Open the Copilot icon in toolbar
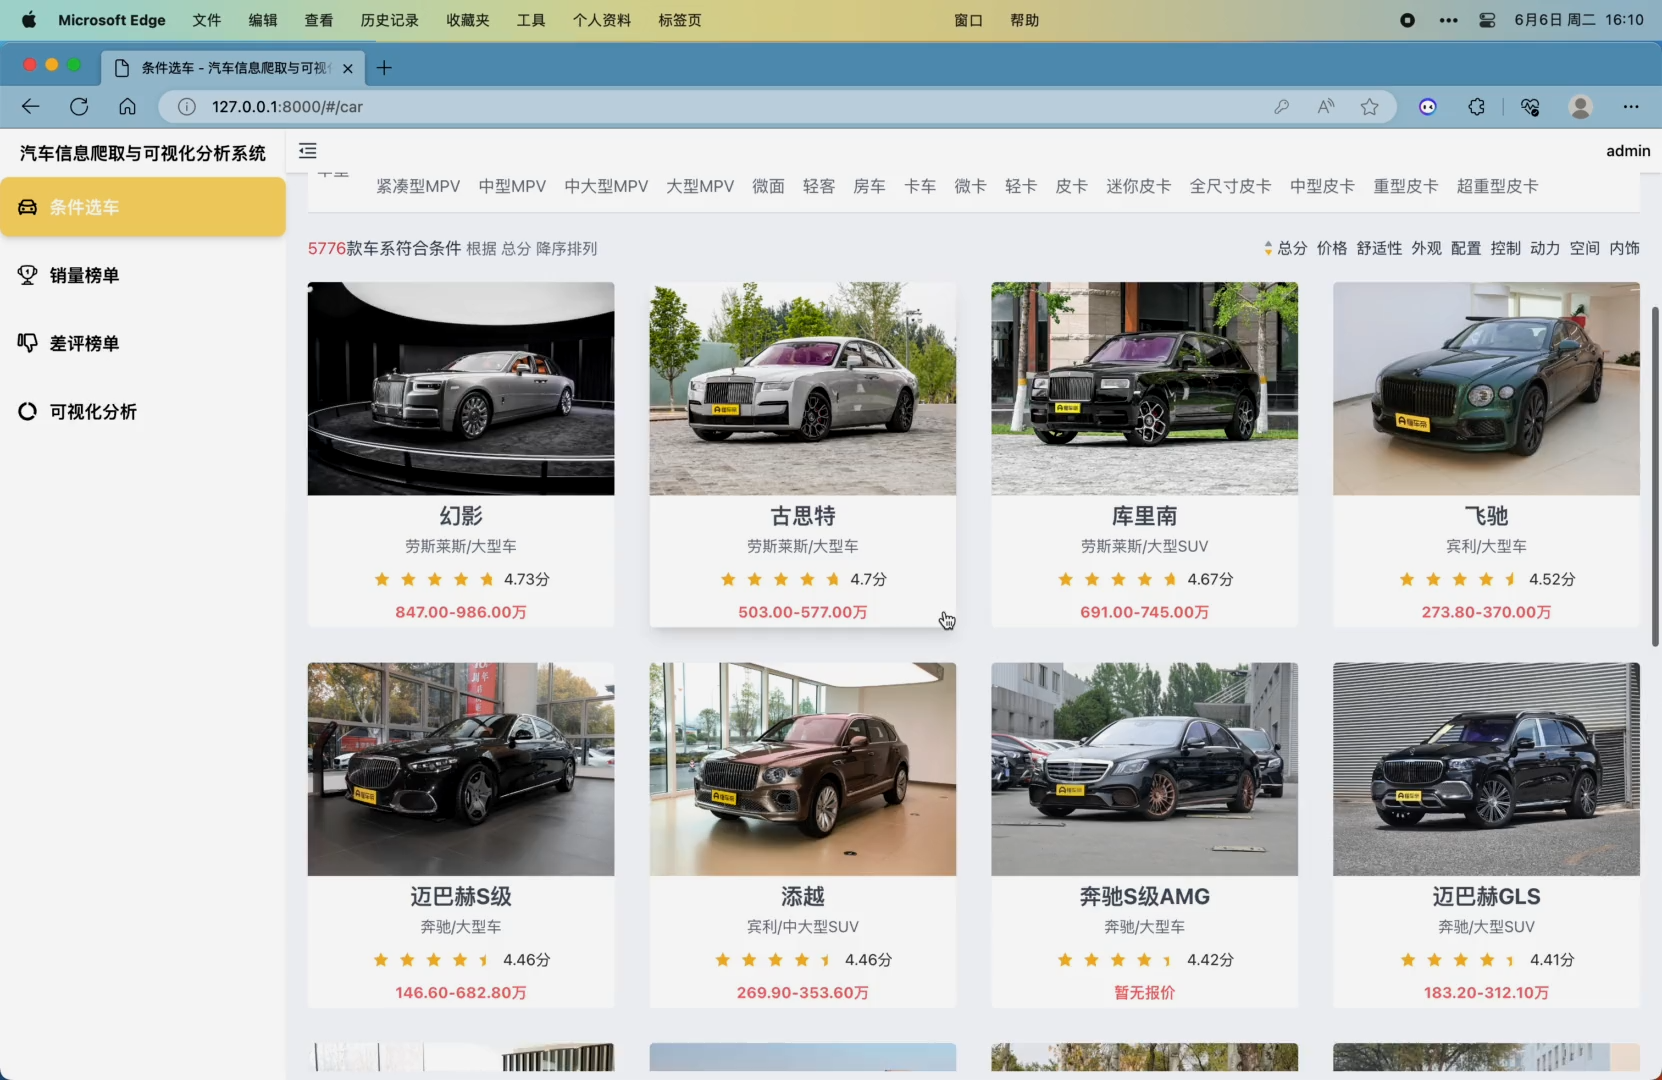 1428,107
